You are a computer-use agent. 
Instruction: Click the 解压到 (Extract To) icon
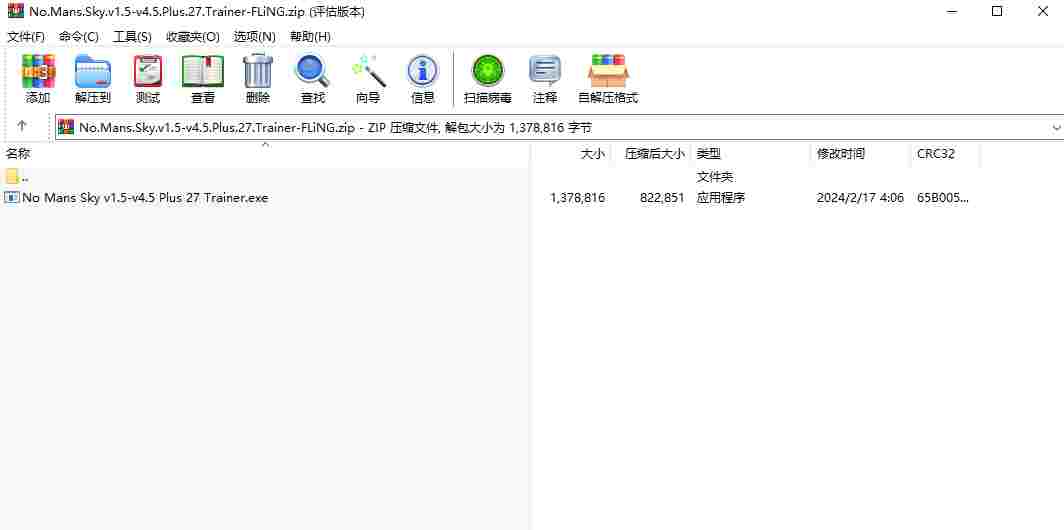click(x=93, y=71)
